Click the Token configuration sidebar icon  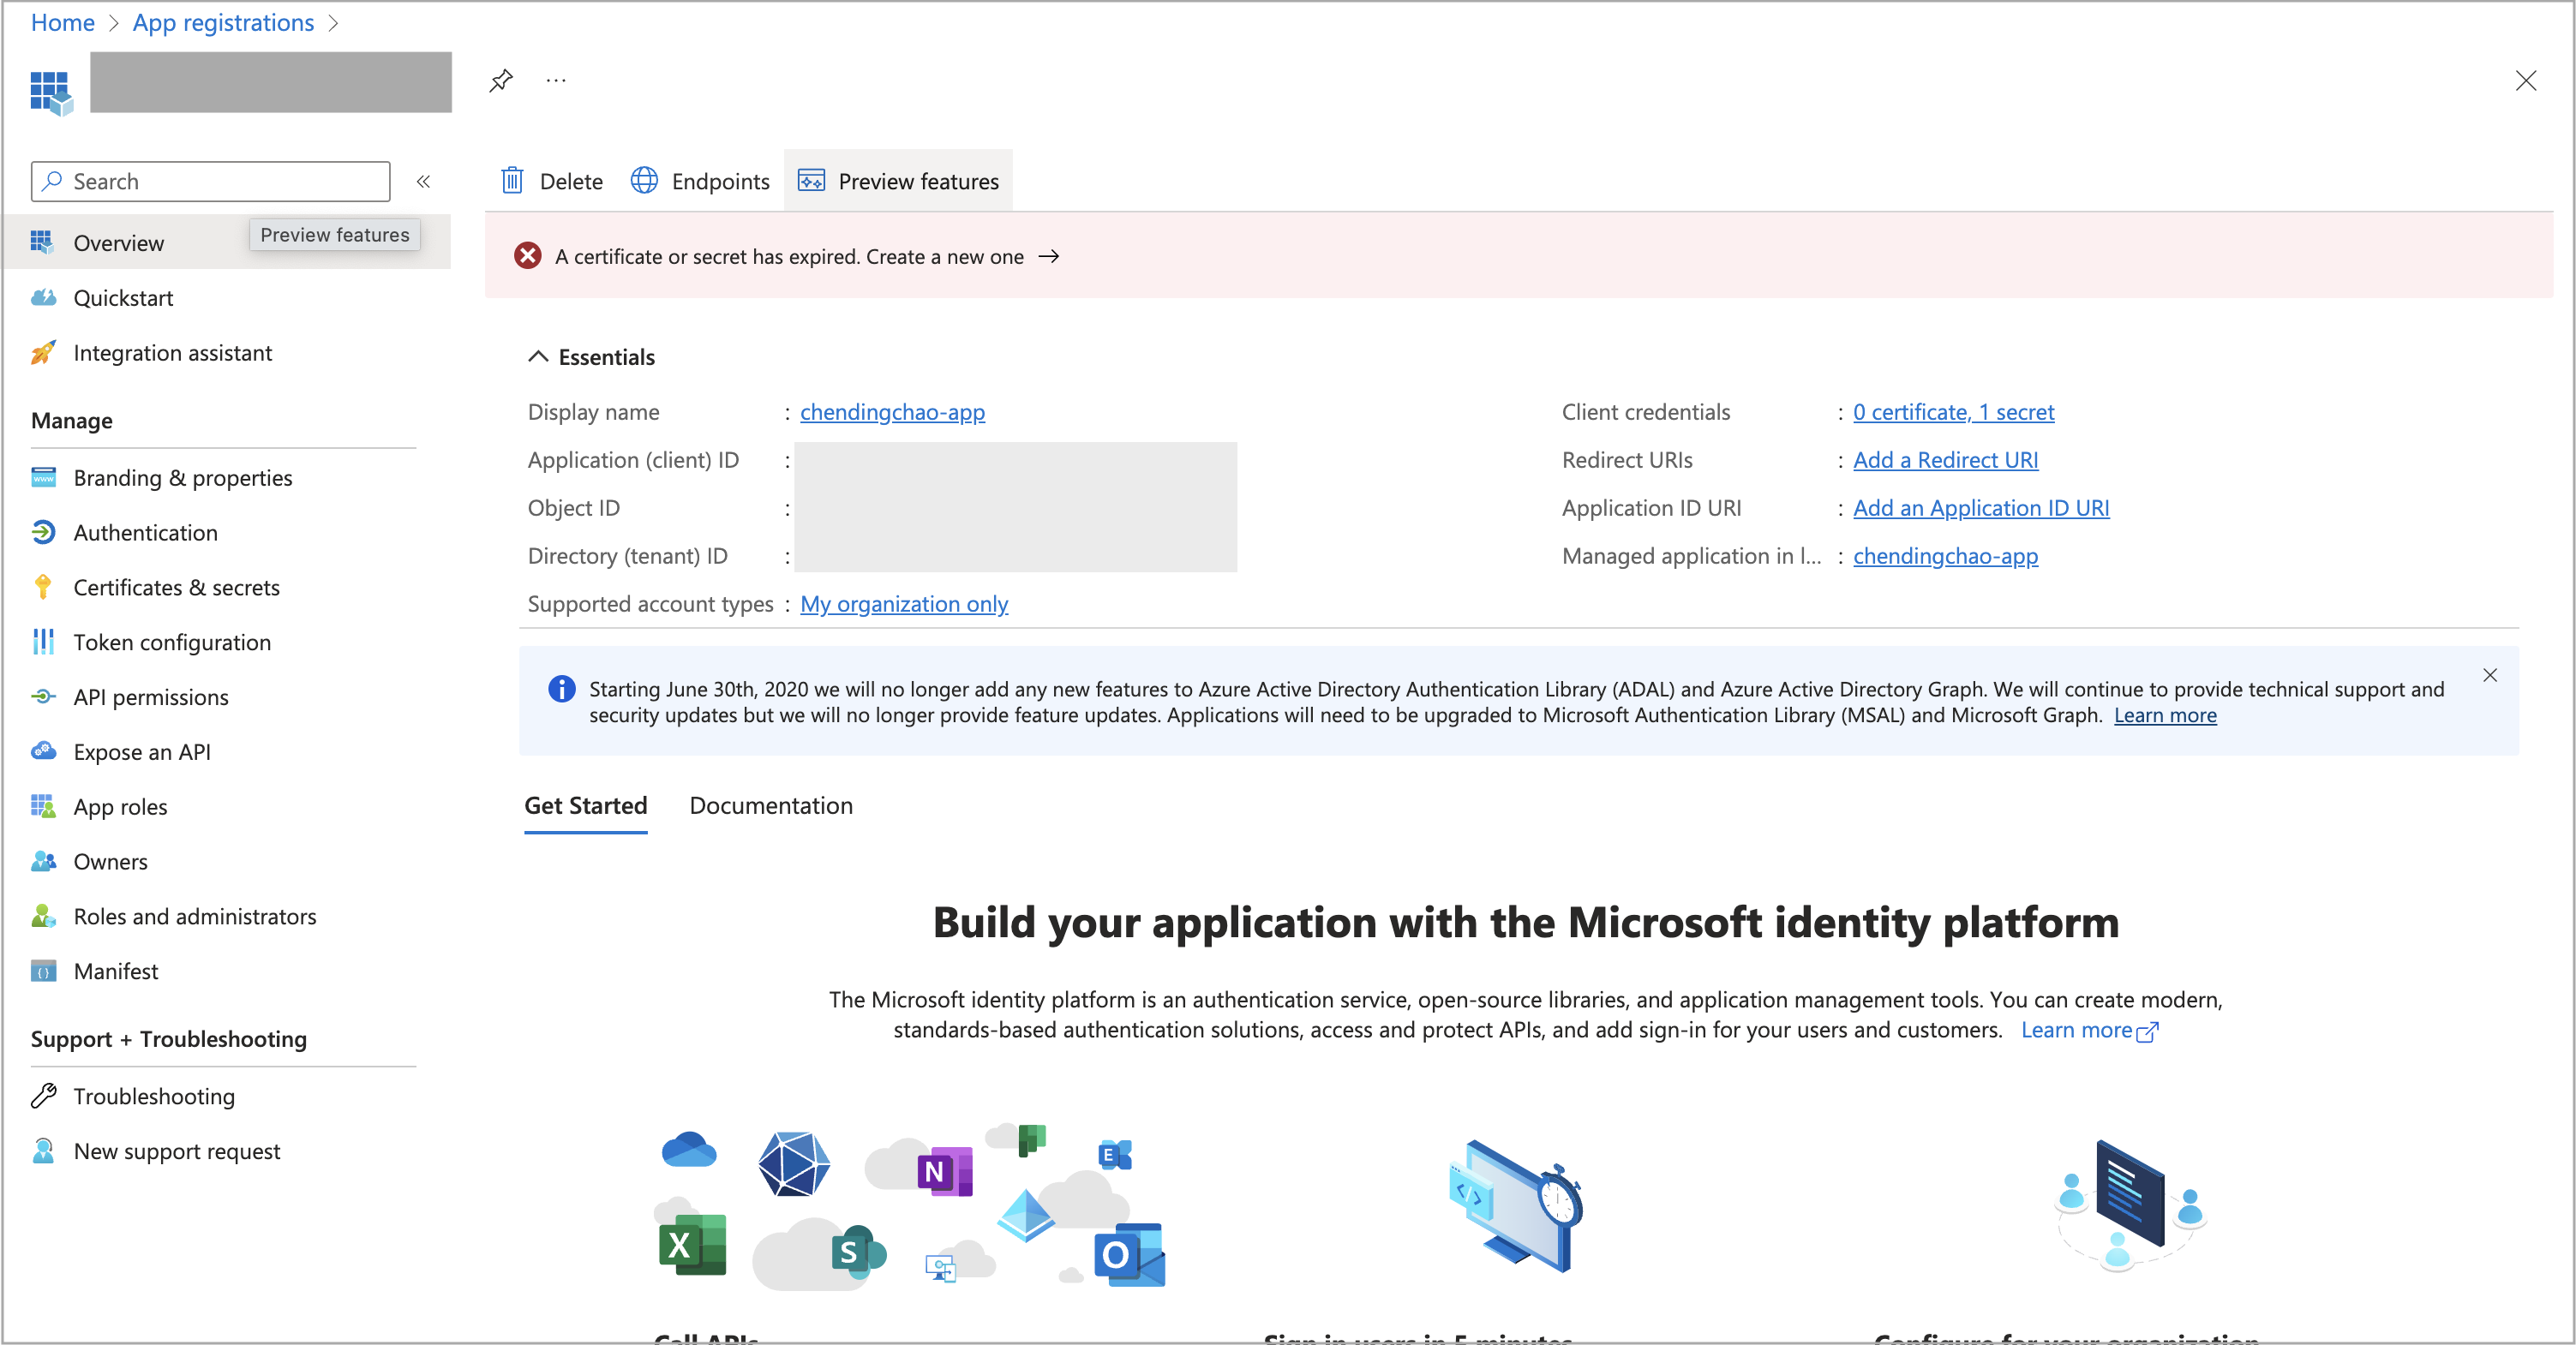pos(45,642)
